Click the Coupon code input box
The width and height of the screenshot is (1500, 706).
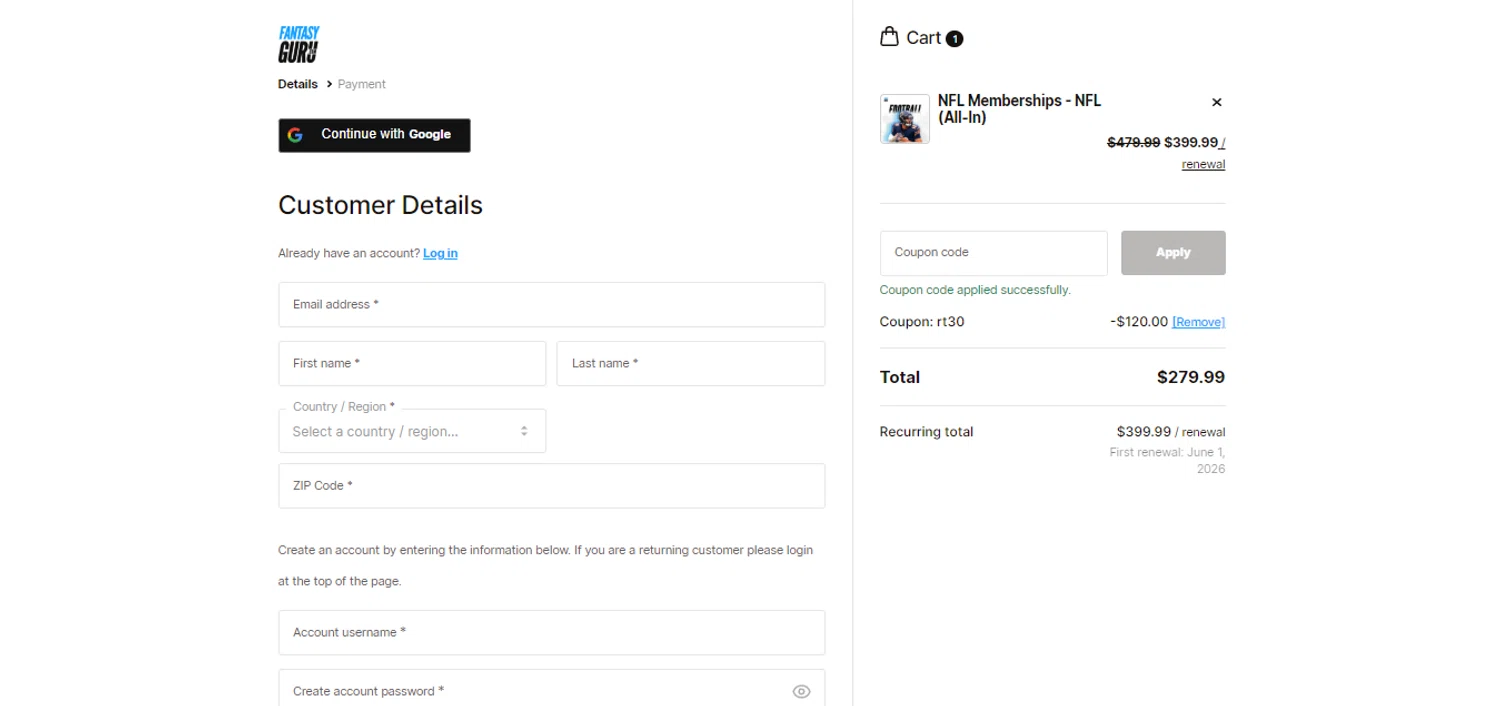(993, 253)
